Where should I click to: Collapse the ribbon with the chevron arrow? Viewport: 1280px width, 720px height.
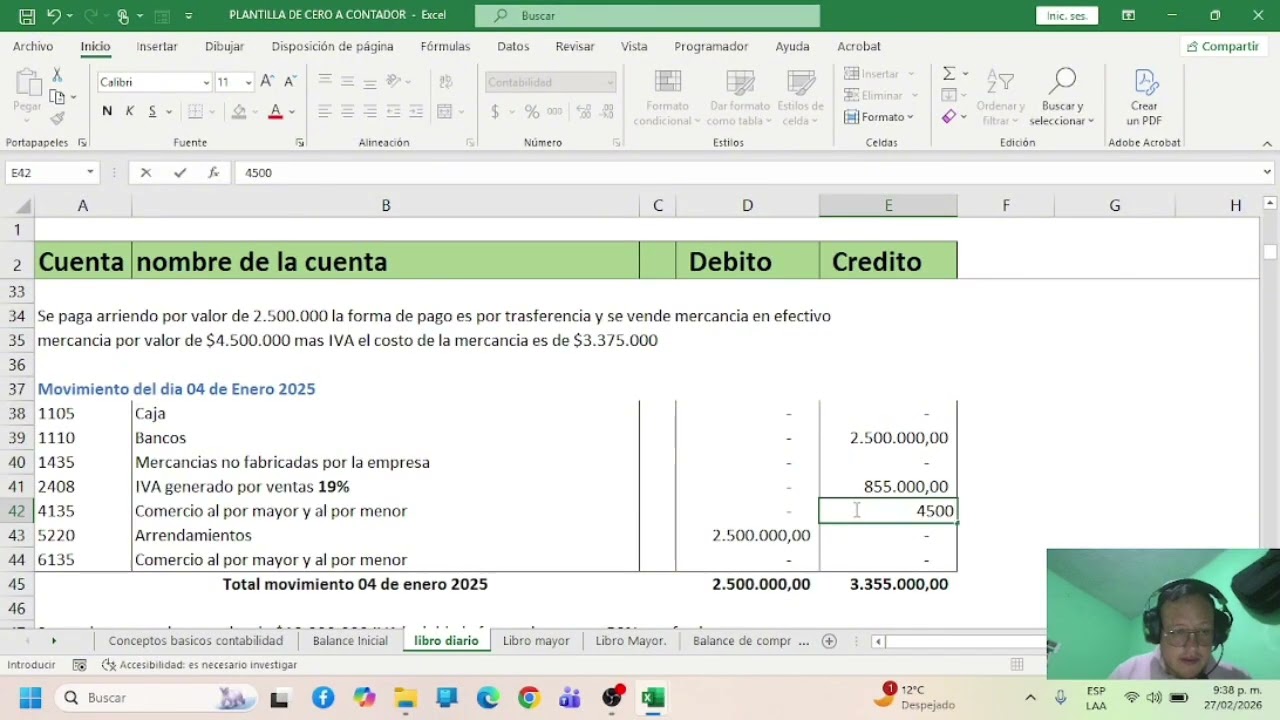click(1267, 144)
